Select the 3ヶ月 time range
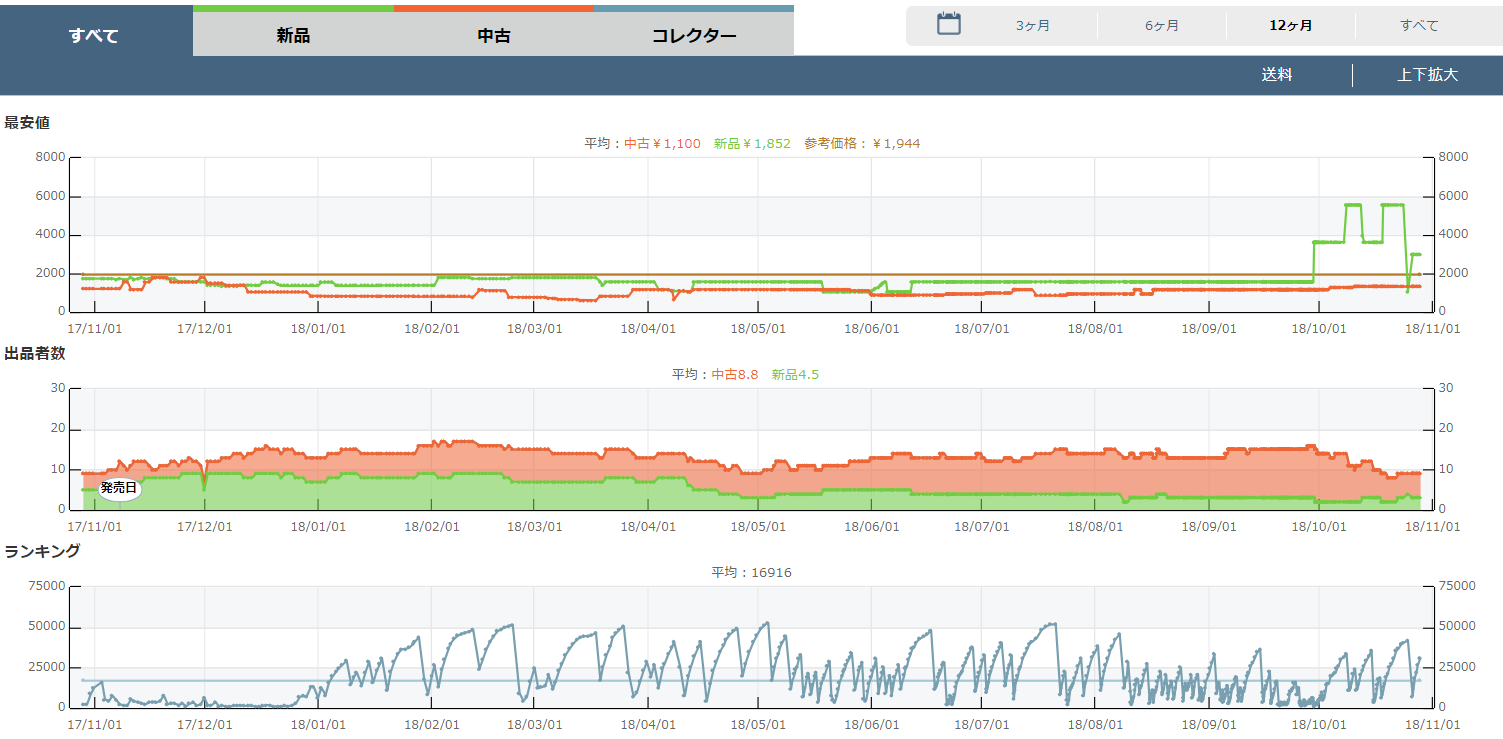The image size is (1503, 739). [1032, 26]
